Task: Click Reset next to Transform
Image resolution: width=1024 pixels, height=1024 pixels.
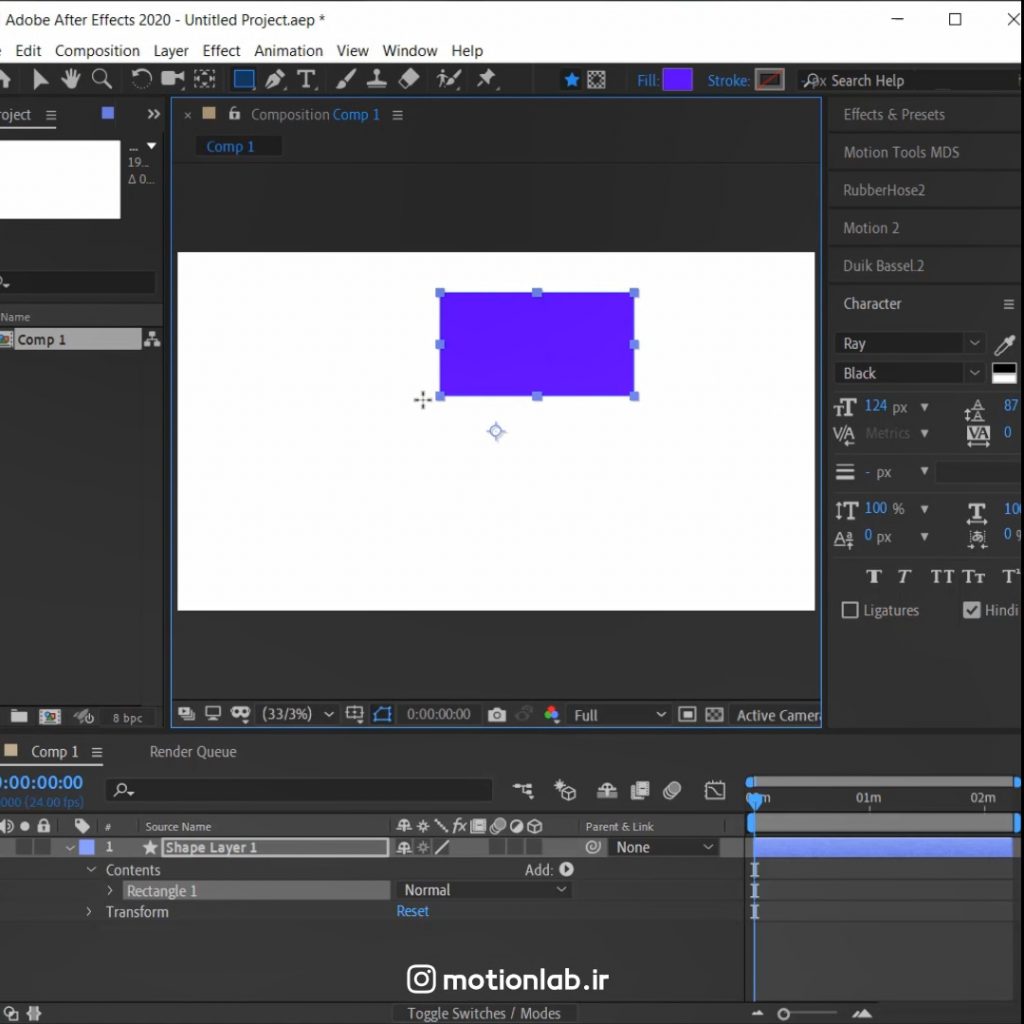Action: pos(413,911)
